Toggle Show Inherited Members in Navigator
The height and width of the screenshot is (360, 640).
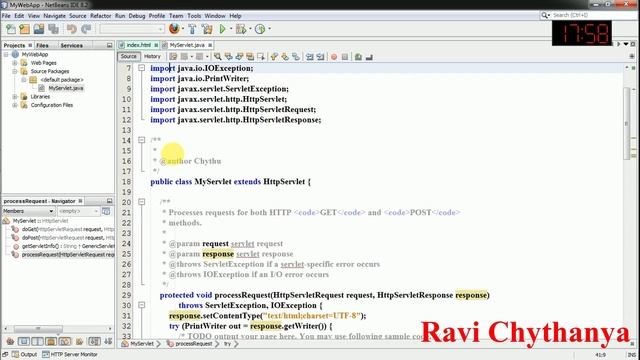click(x=10, y=341)
